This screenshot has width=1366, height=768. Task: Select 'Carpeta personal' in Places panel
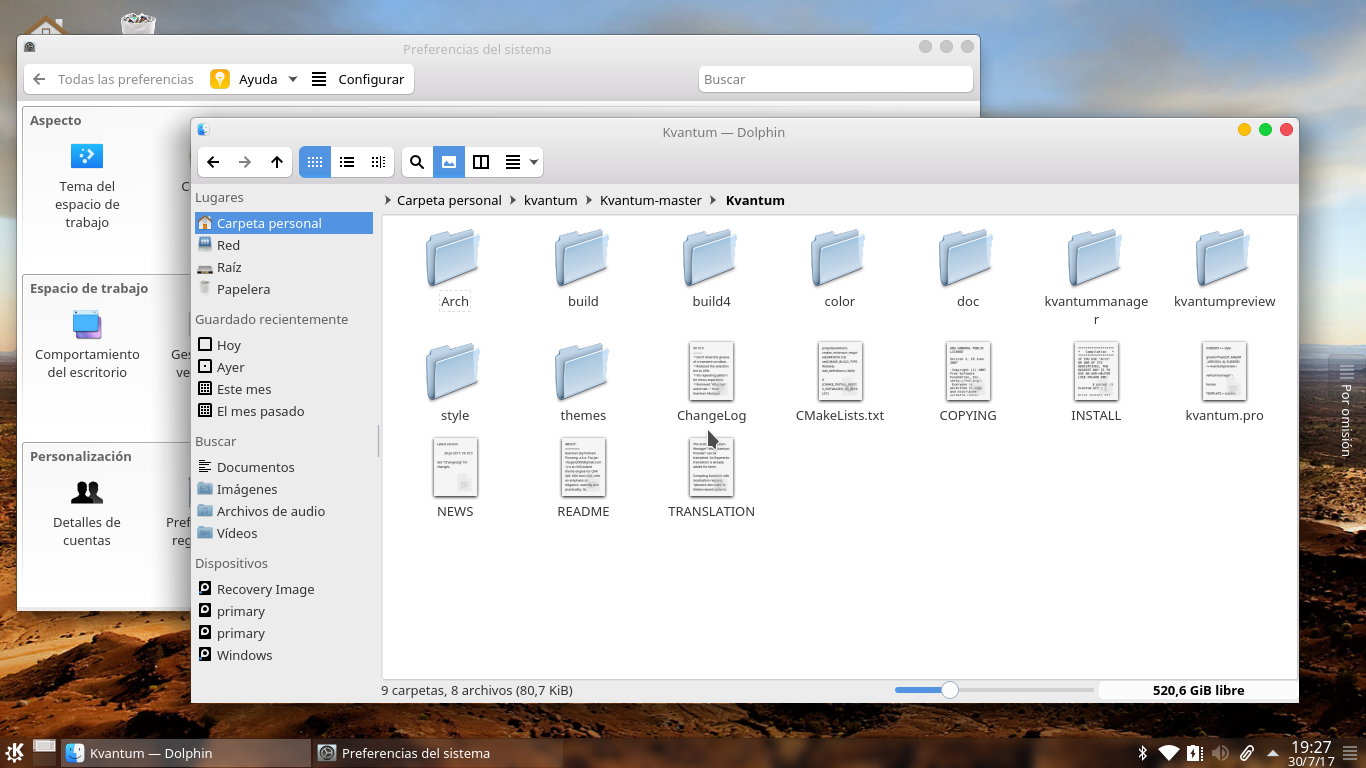pos(284,223)
